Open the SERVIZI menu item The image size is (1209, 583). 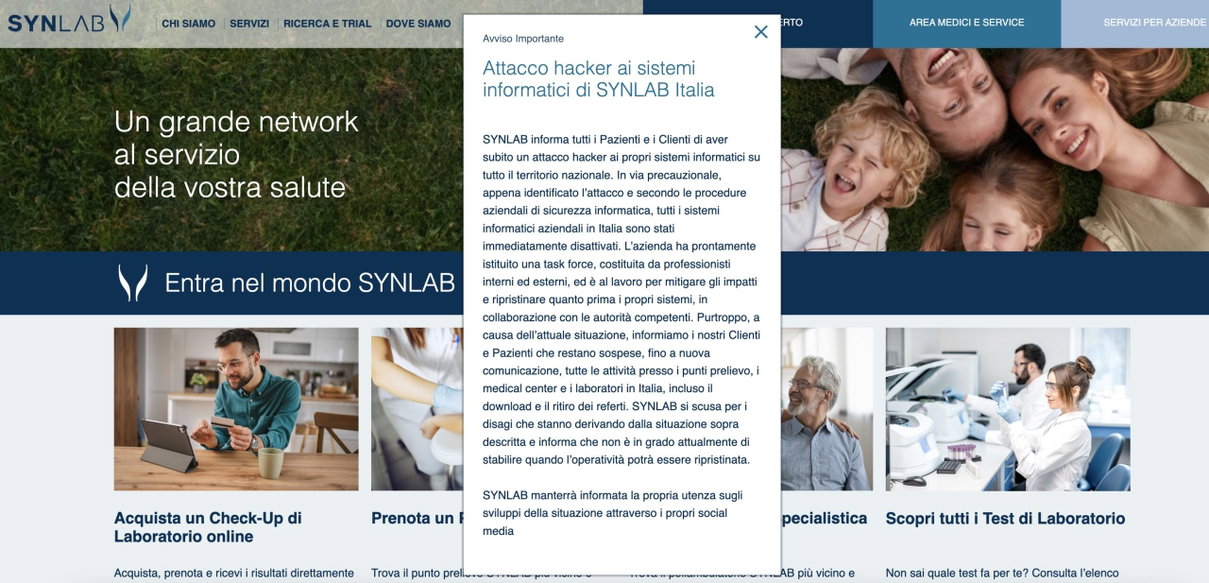click(249, 23)
